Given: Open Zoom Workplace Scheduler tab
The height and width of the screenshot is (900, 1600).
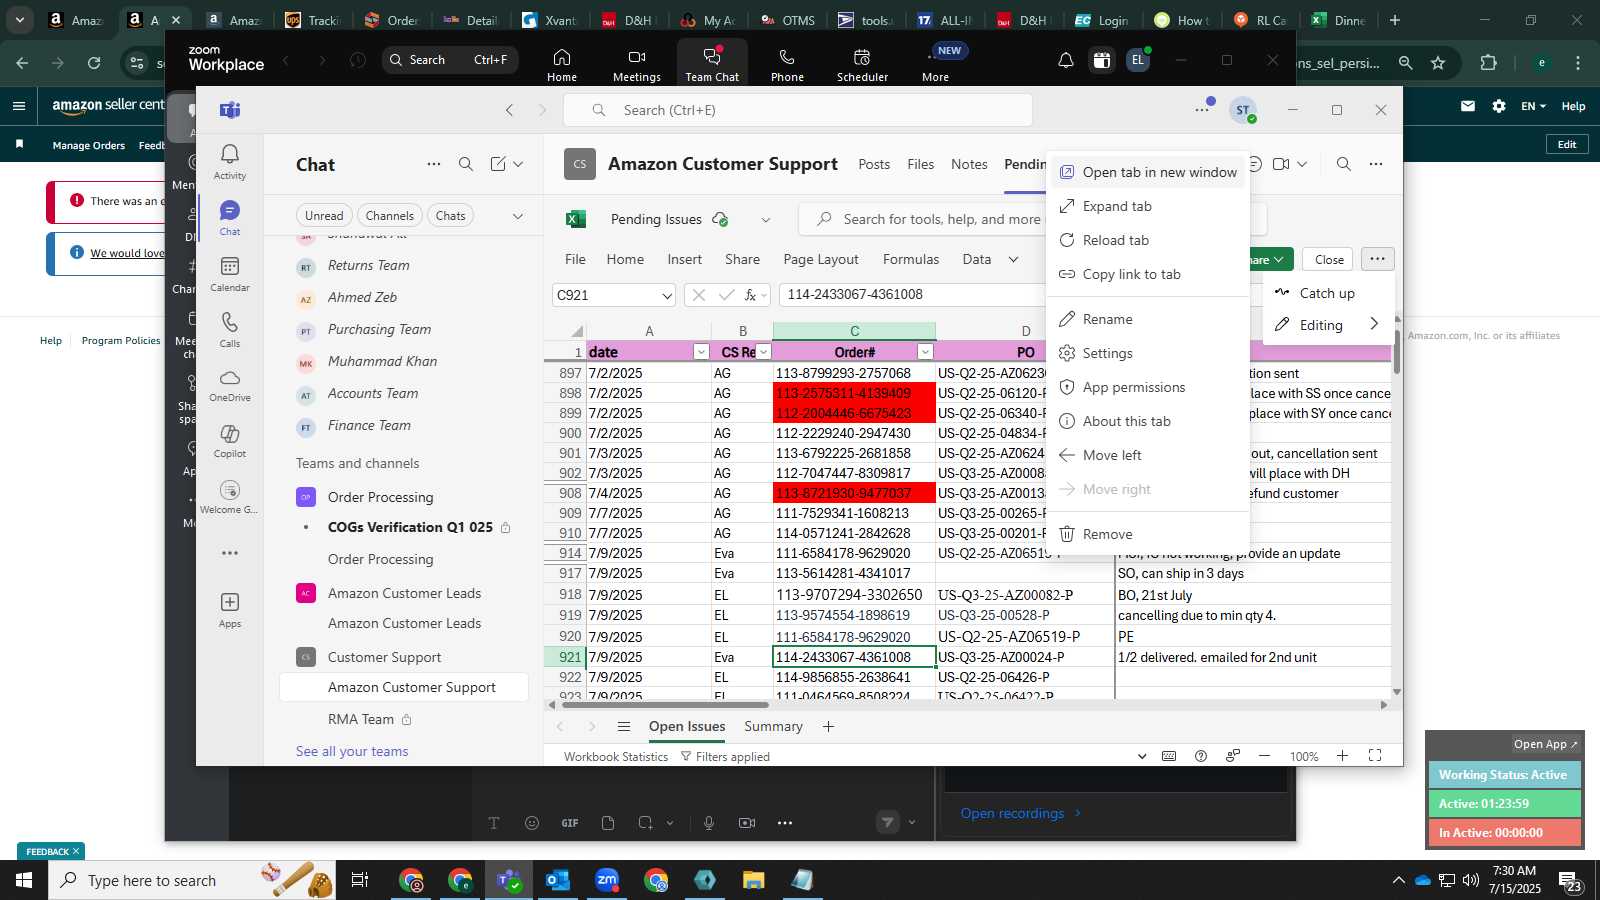Looking at the screenshot, I should point(862,64).
